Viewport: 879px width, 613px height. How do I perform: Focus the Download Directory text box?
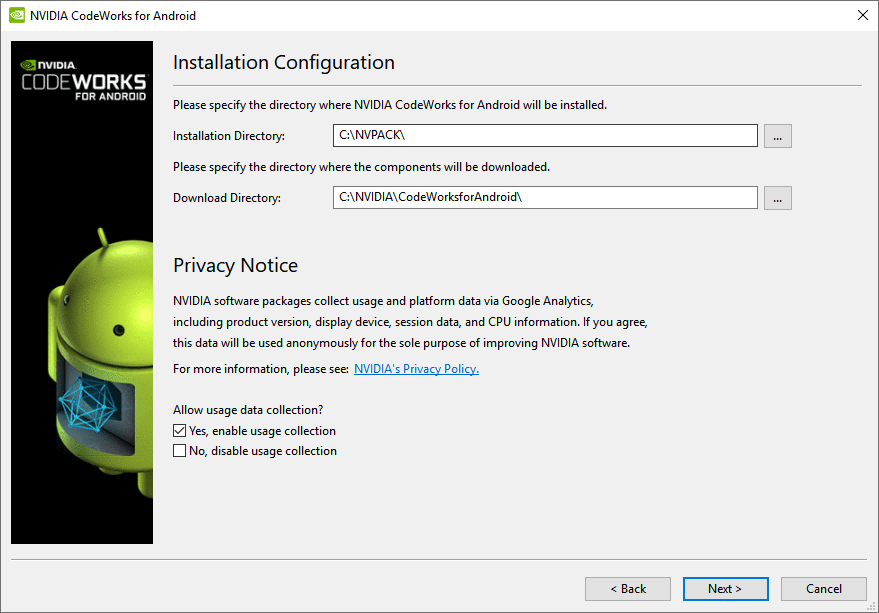545,197
